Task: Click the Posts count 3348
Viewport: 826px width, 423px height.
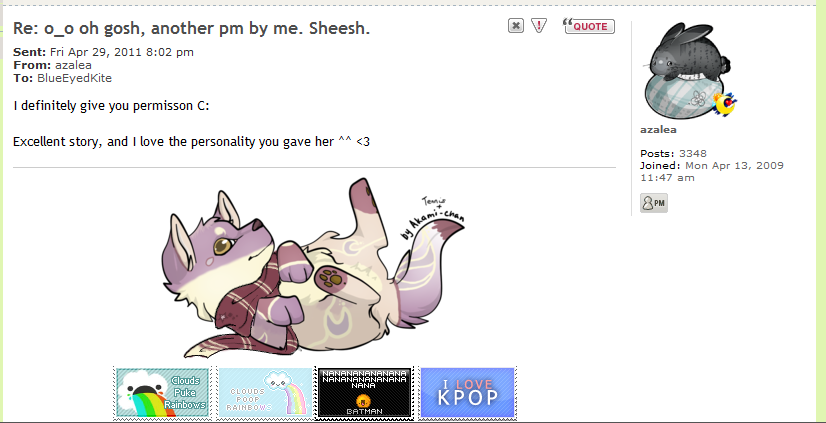Action: [693, 153]
